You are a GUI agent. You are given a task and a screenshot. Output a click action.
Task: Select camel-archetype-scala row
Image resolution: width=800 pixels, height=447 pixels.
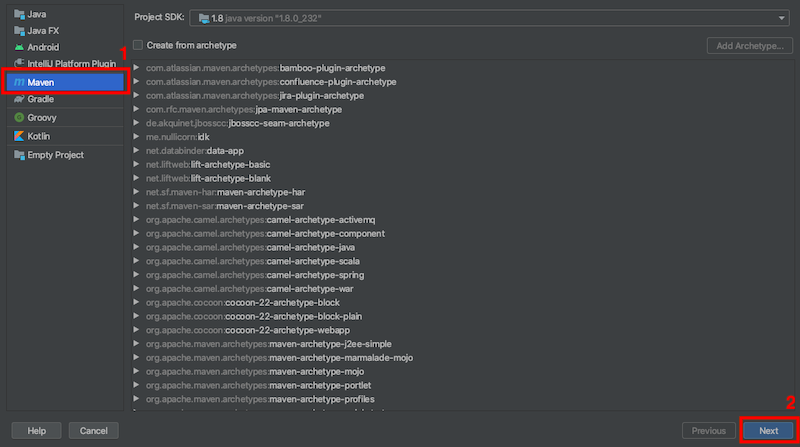tap(462, 261)
